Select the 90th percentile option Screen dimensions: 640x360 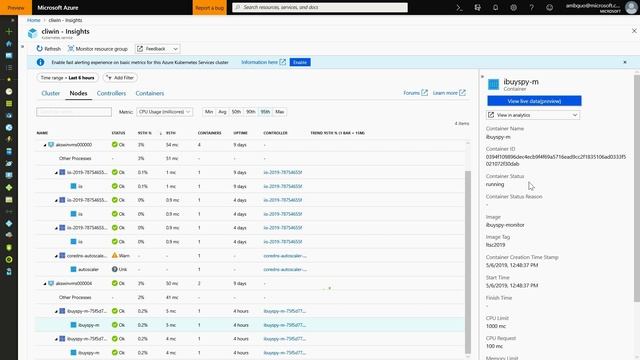[x=251, y=112]
